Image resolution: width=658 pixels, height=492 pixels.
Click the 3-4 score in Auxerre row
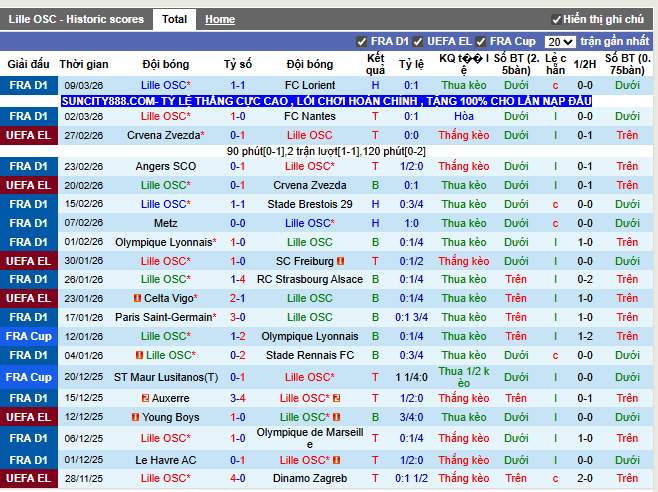(x=238, y=398)
